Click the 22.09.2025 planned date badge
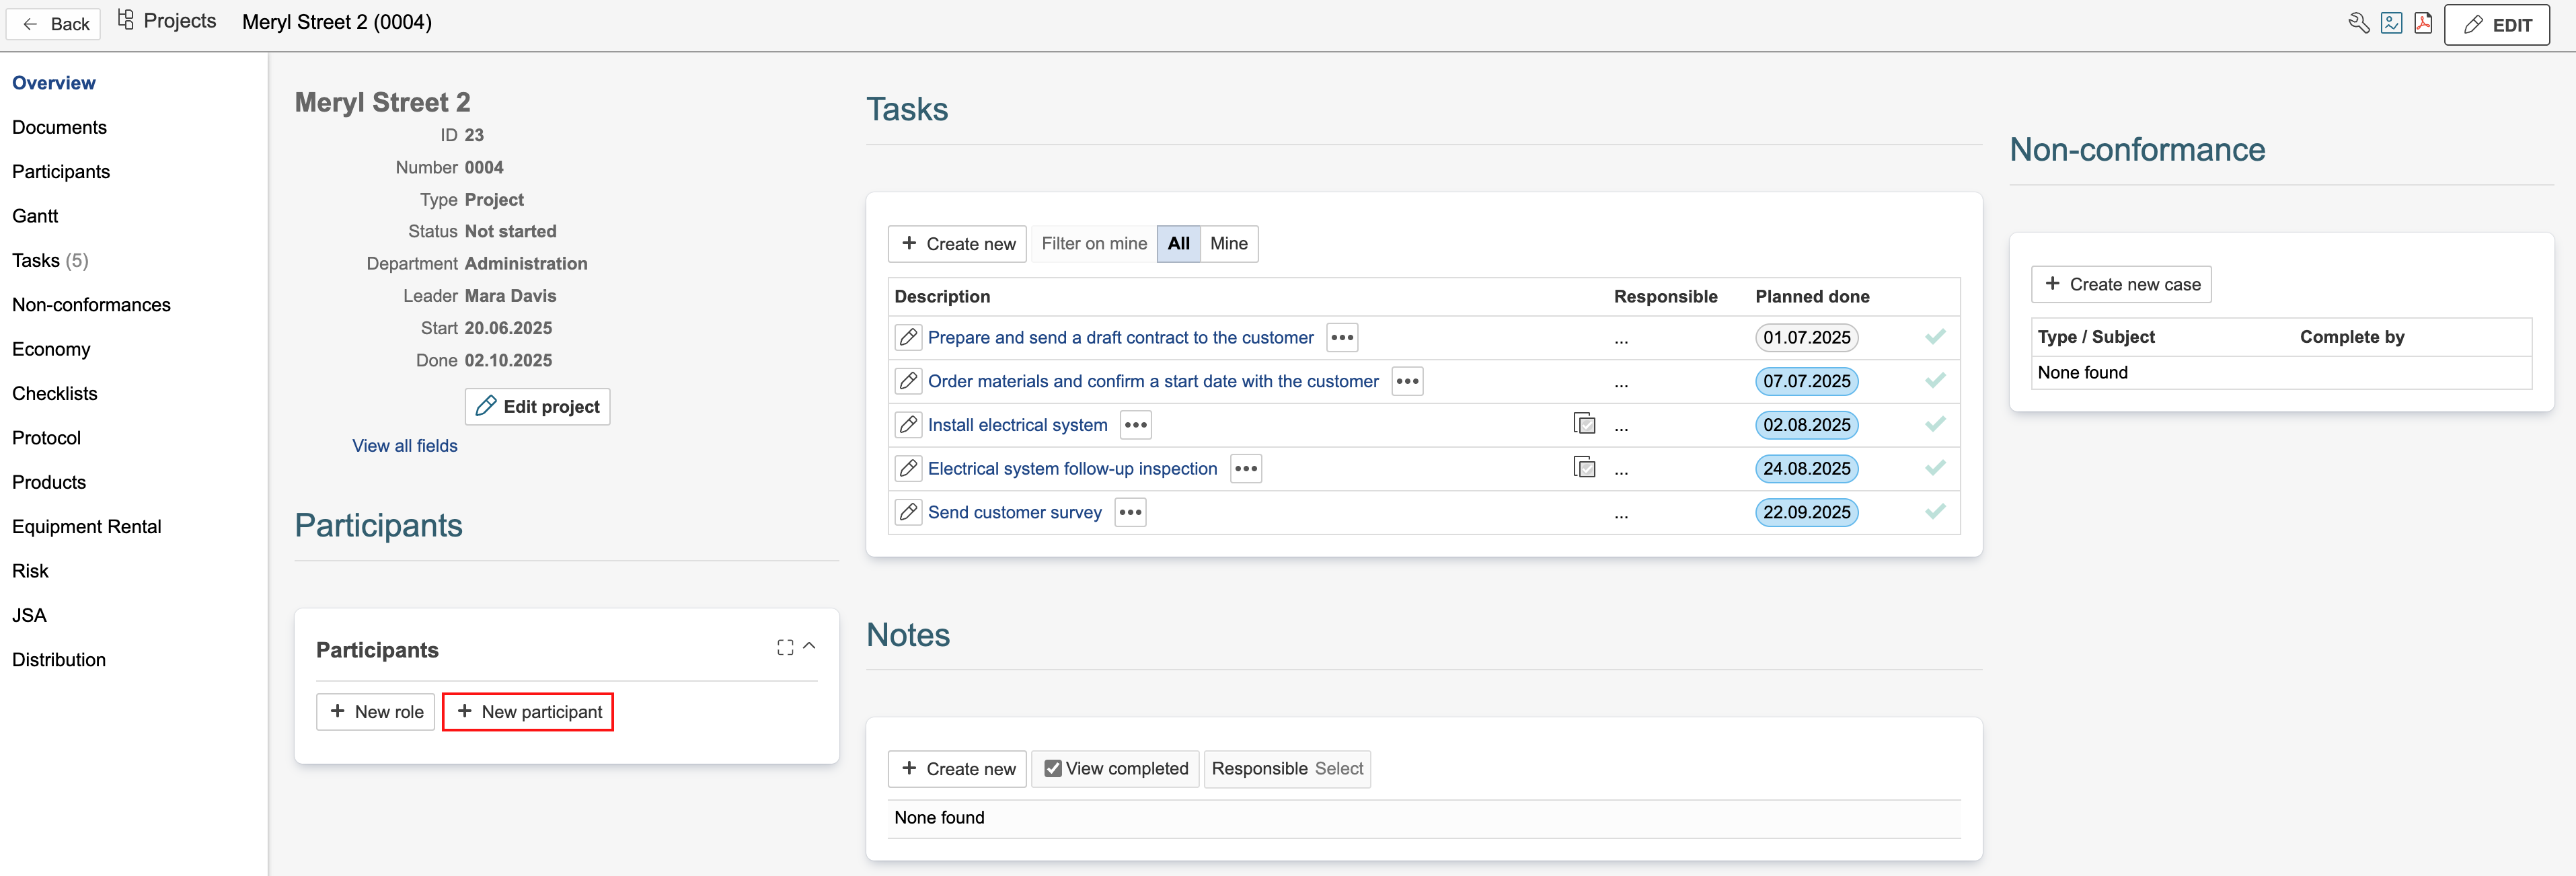This screenshot has width=2576, height=876. coord(1806,512)
